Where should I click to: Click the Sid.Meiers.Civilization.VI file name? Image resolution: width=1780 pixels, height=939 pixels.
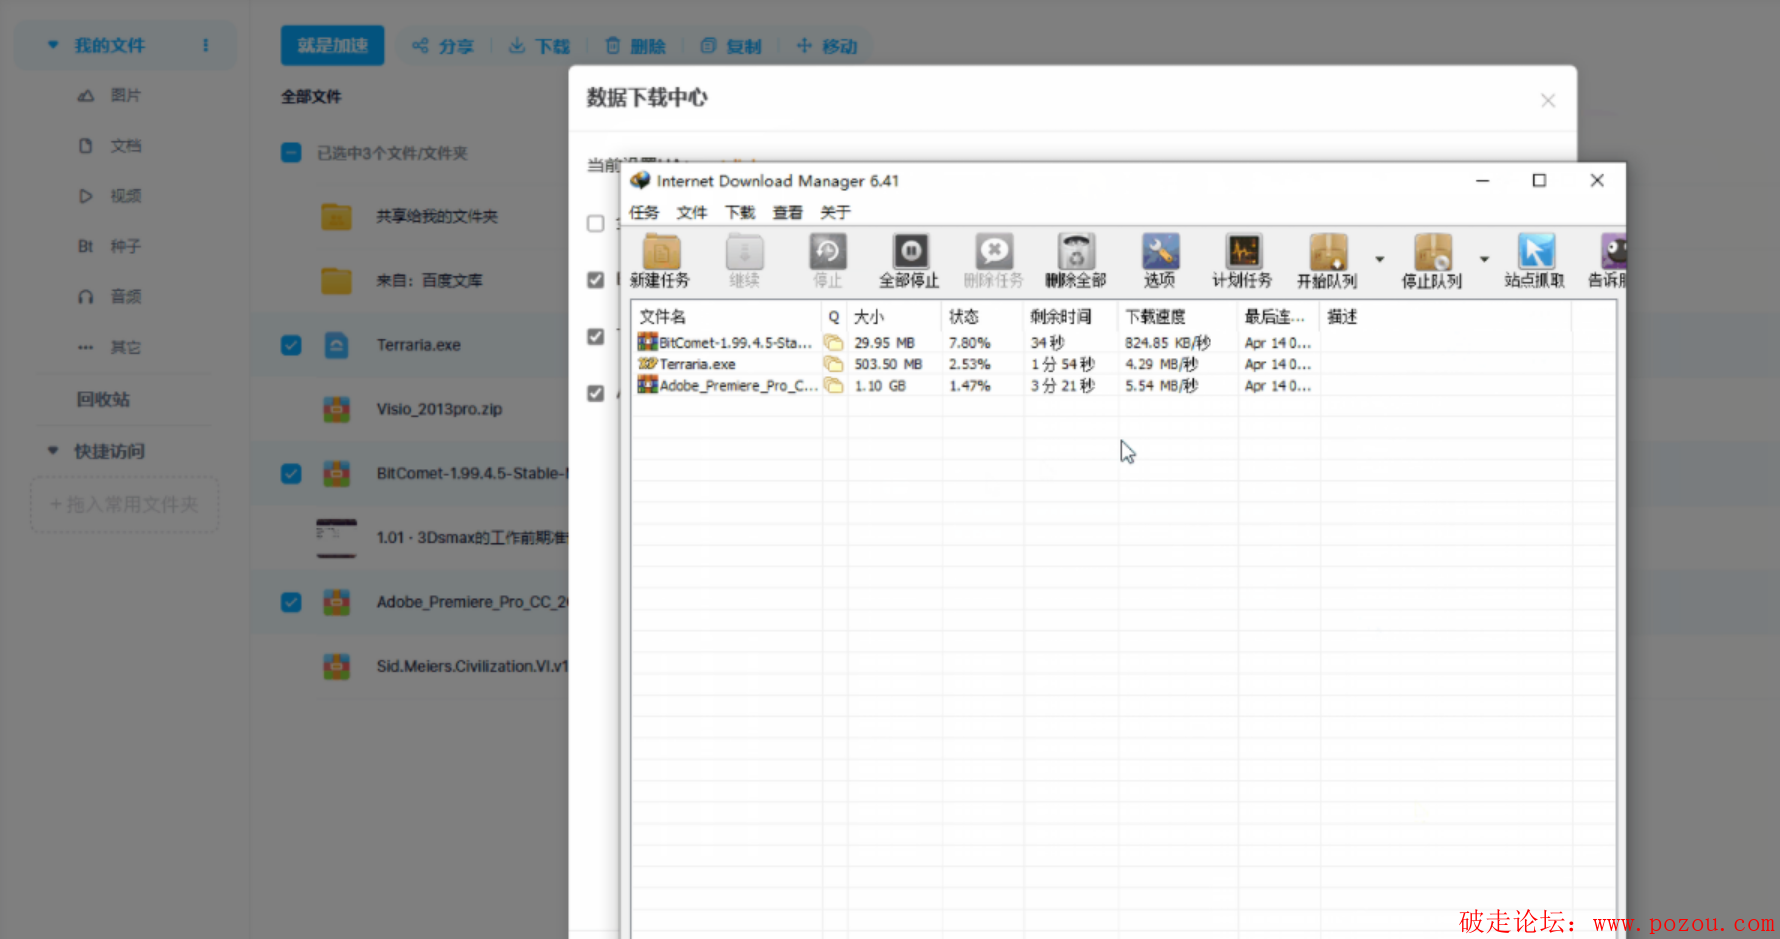tap(472, 666)
